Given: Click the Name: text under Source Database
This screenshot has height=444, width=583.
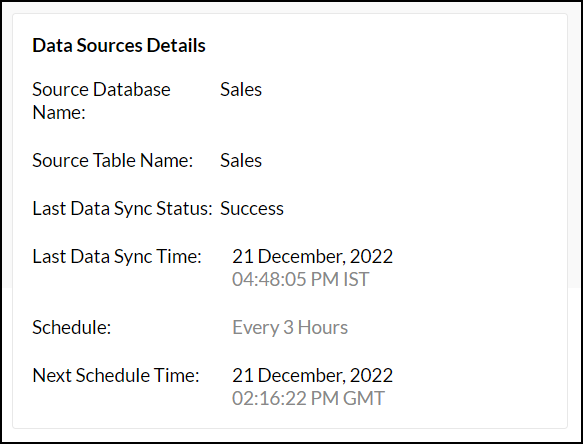Looking at the screenshot, I should point(59,113).
